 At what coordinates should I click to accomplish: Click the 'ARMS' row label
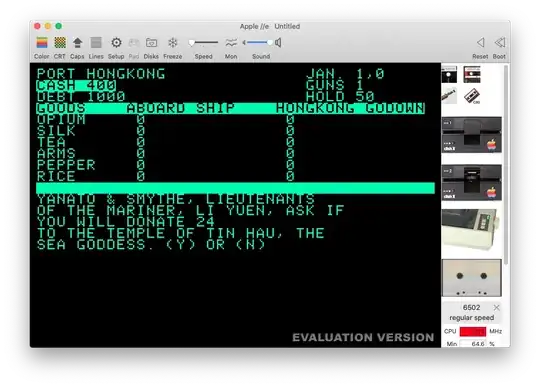point(56,154)
